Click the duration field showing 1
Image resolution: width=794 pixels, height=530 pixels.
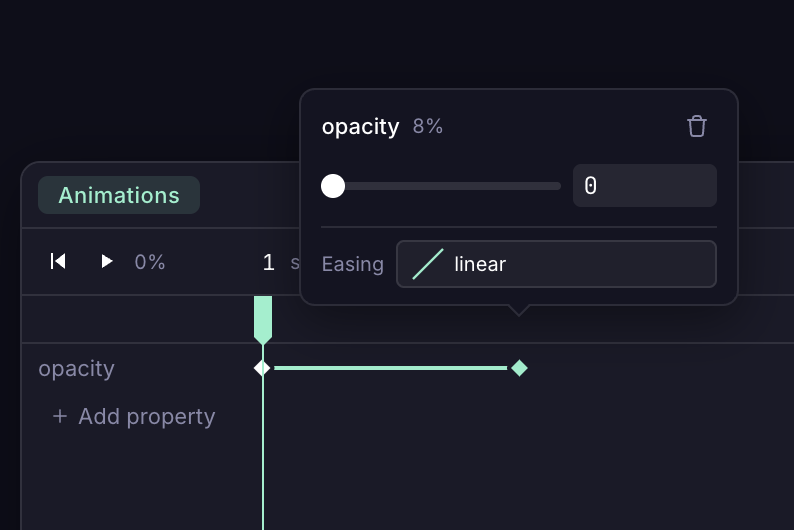pos(268,262)
